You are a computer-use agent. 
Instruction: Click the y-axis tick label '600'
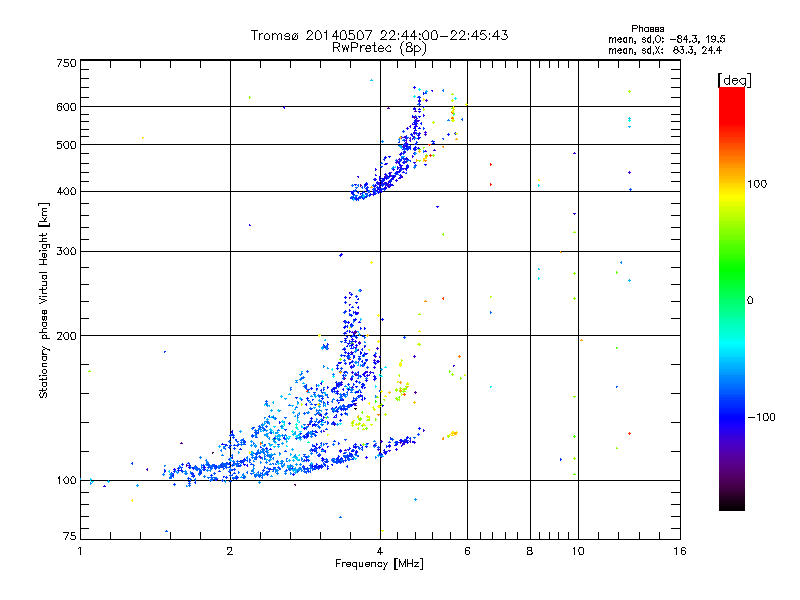point(66,107)
